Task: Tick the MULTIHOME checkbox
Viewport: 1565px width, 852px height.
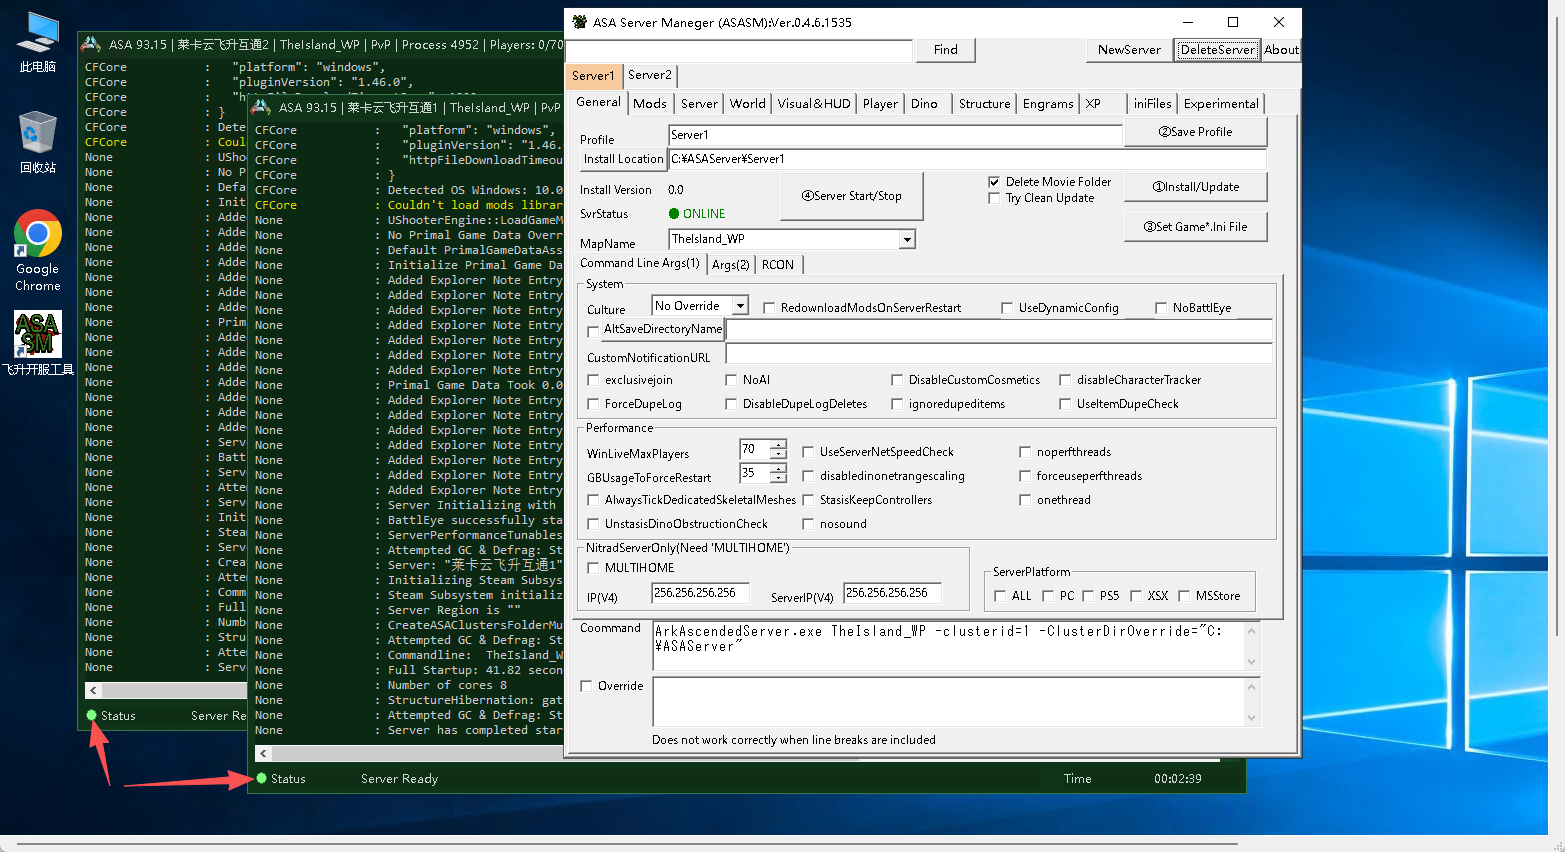Action: 594,568
